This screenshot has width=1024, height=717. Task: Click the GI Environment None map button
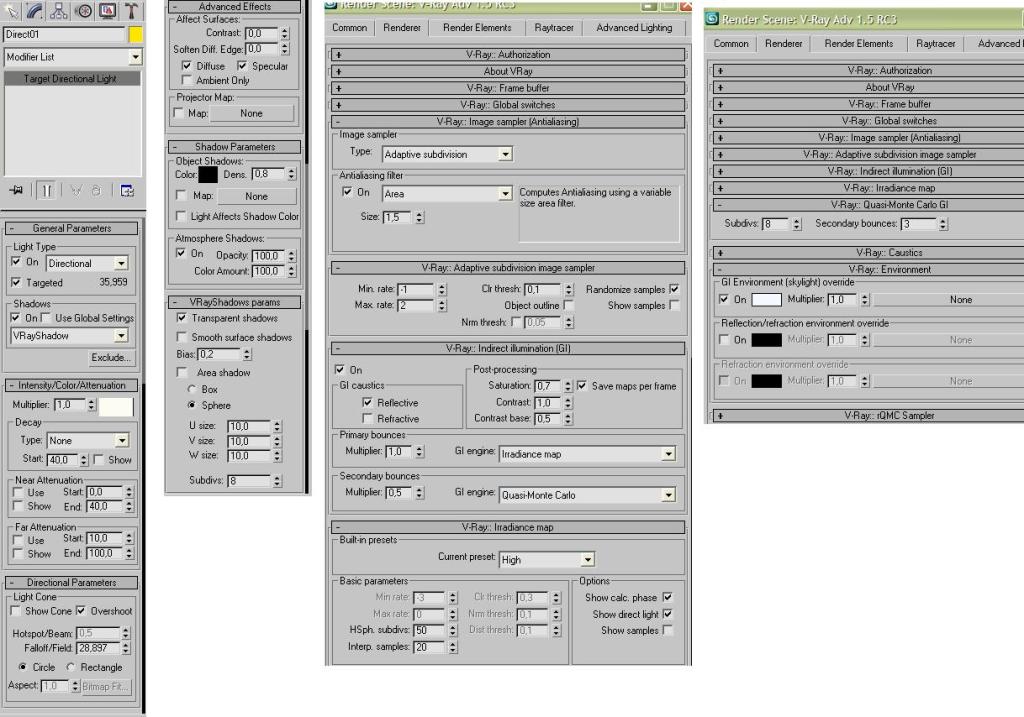click(949, 299)
